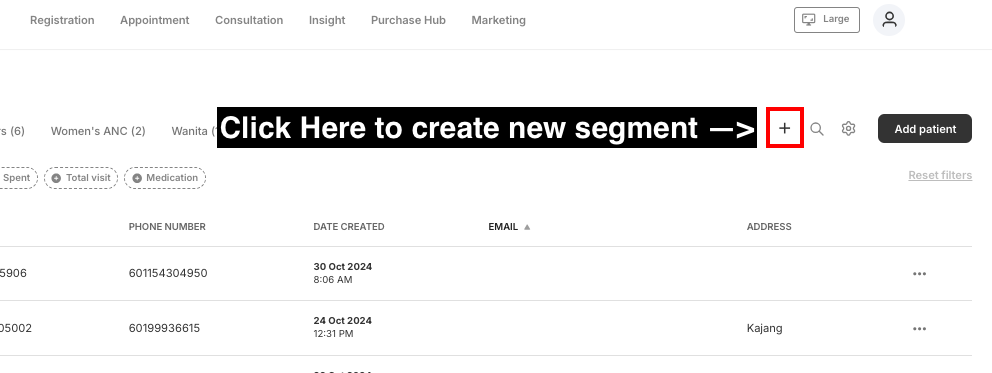This screenshot has height=373, width=992.
Task: Click the Kajang address cell
Action: coord(764,328)
